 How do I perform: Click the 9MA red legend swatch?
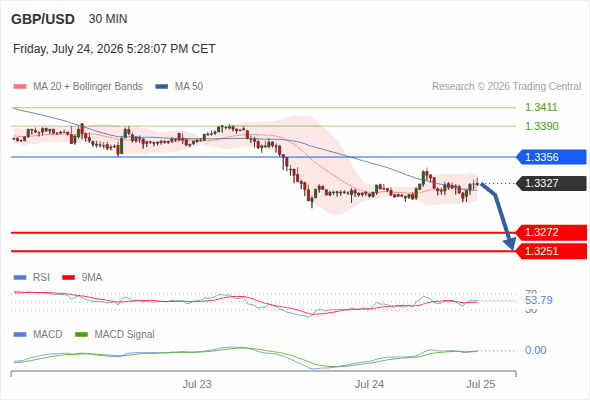[x=68, y=278]
